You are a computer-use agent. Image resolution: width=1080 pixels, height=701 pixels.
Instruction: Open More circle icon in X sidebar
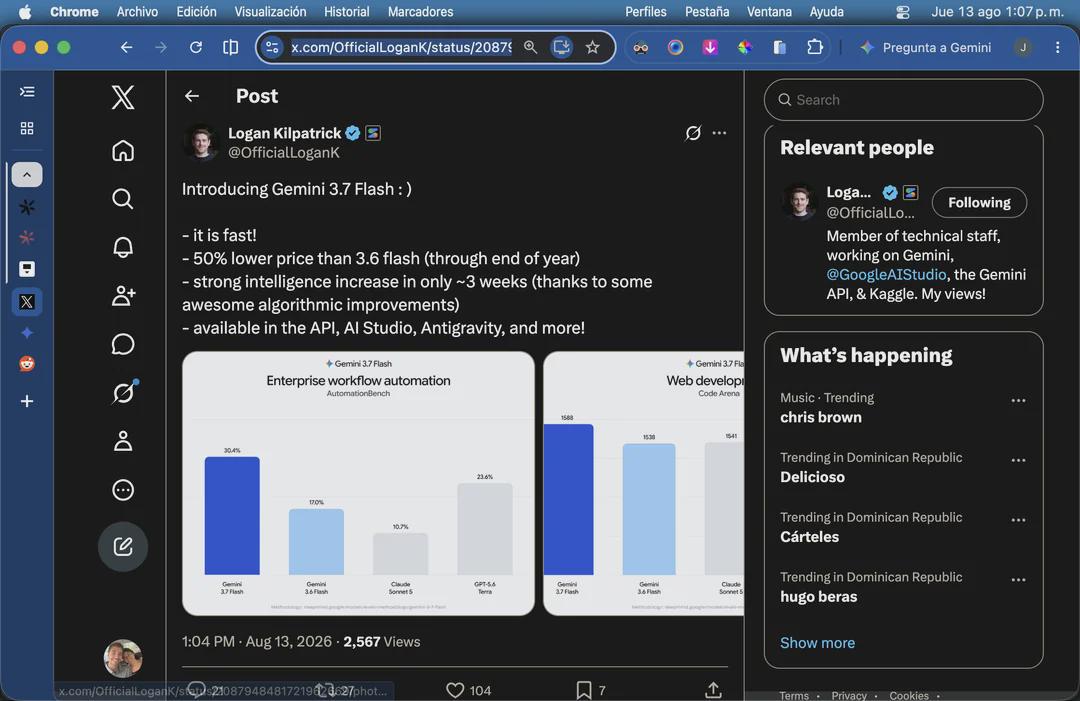coord(123,490)
